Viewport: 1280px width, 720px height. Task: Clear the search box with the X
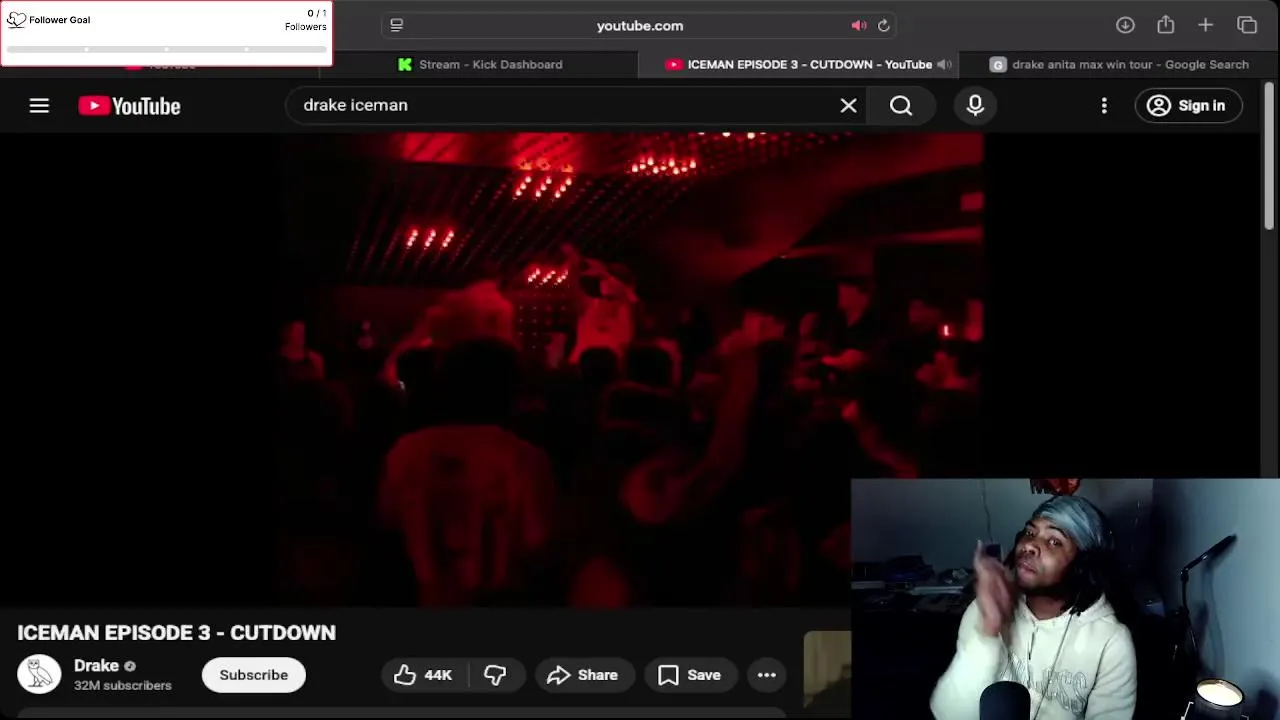[848, 105]
